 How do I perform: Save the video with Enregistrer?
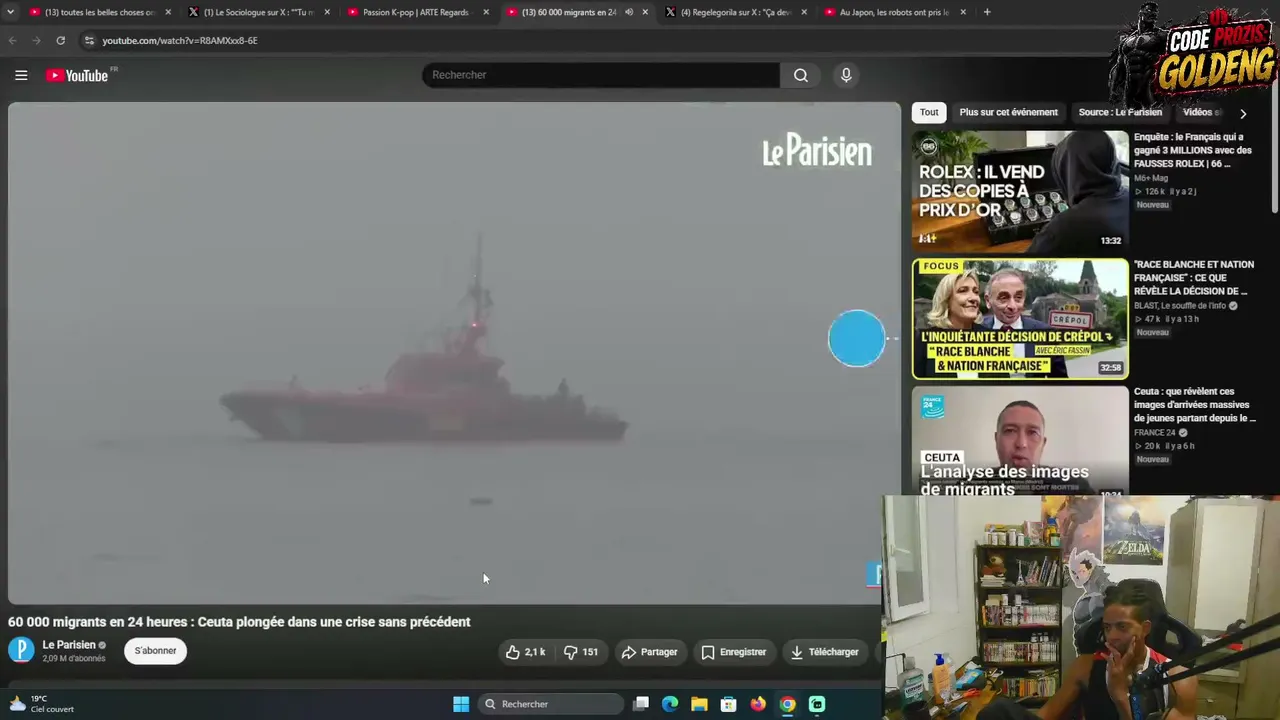tap(734, 652)
